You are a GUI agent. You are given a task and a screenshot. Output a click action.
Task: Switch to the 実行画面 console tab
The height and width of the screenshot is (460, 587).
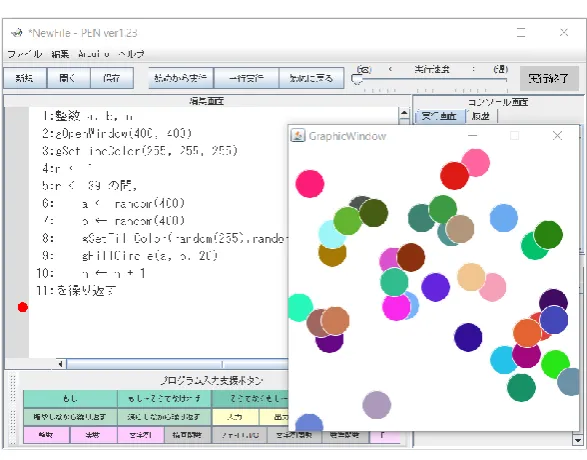click(439, 116)
